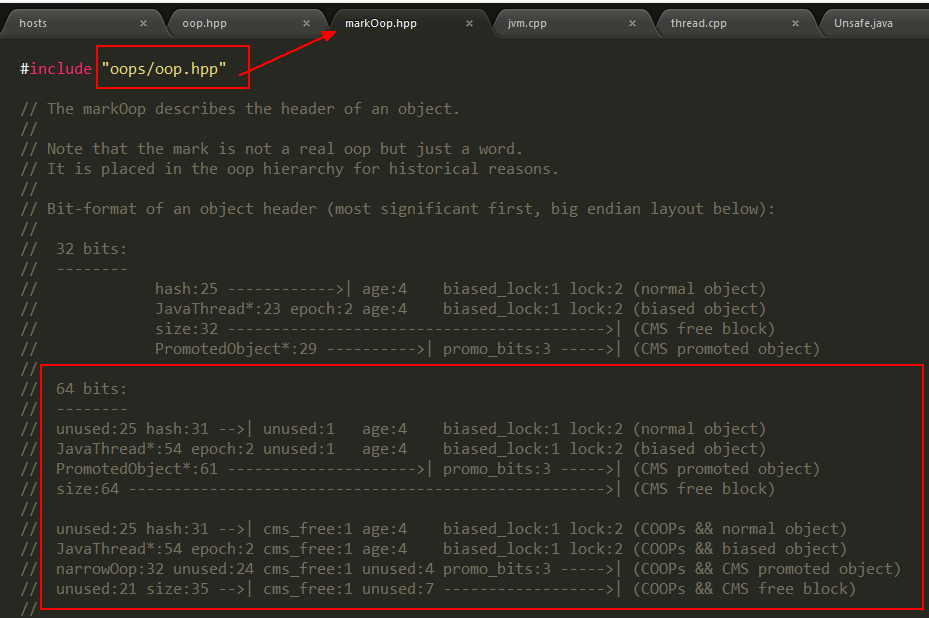929x618 pixels.
Task: Click the #include keyword
Action: 57,69
